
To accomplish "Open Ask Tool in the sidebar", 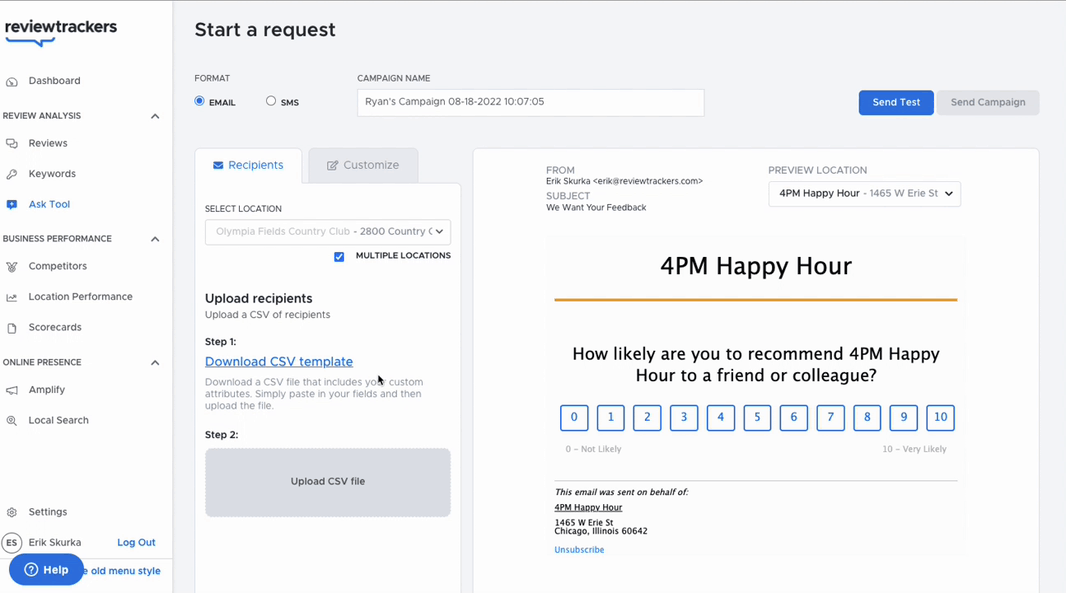I will (x=49, y=205).
